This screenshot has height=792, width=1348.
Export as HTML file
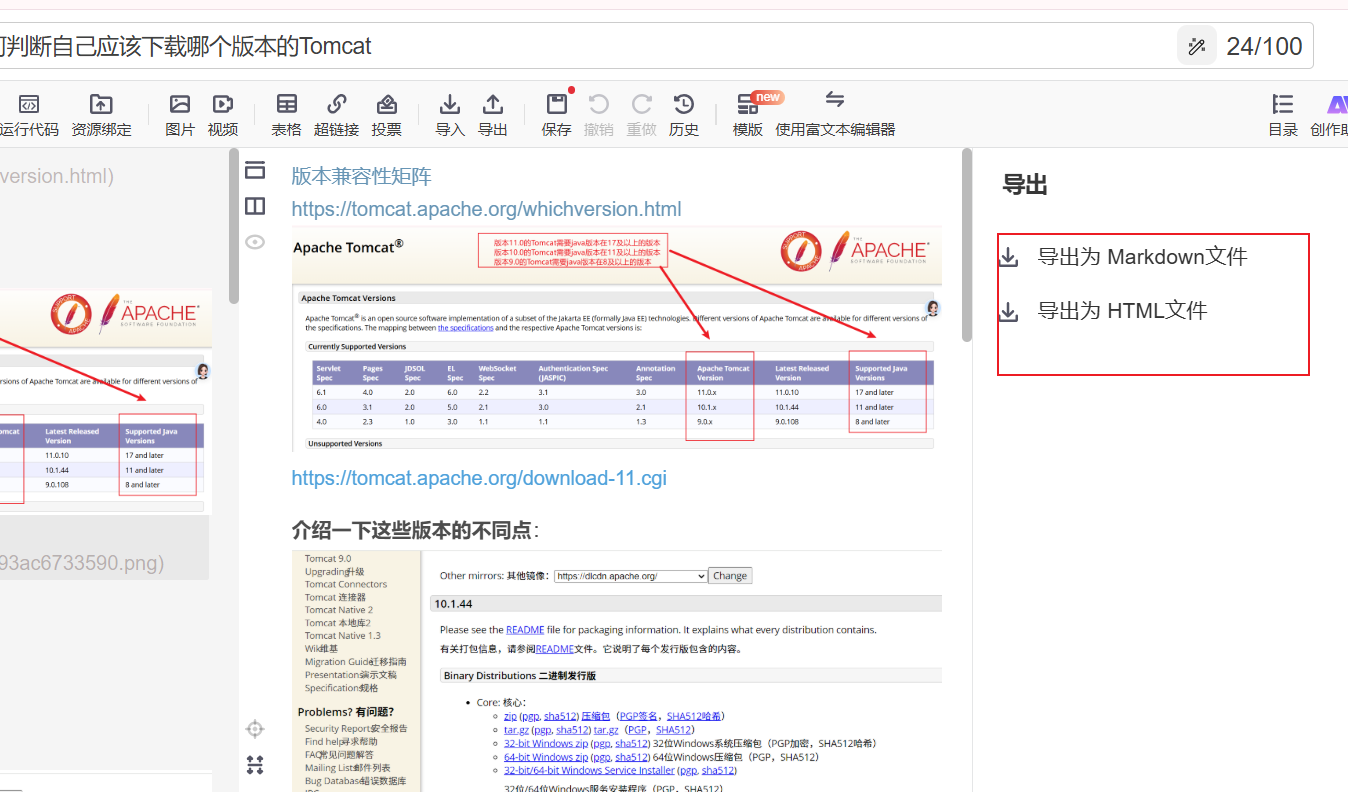point(1123,311)
